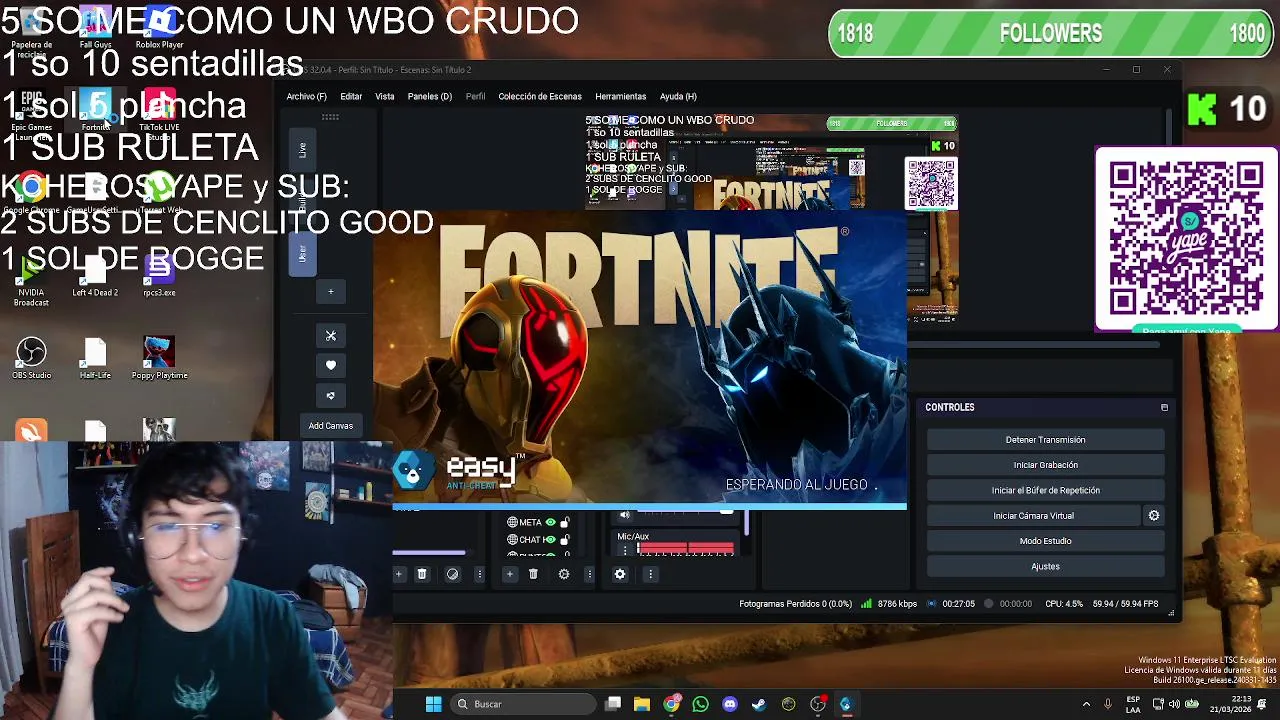
Task: Open the Roblox Player desktop shortcut
Action: point(159,28)
